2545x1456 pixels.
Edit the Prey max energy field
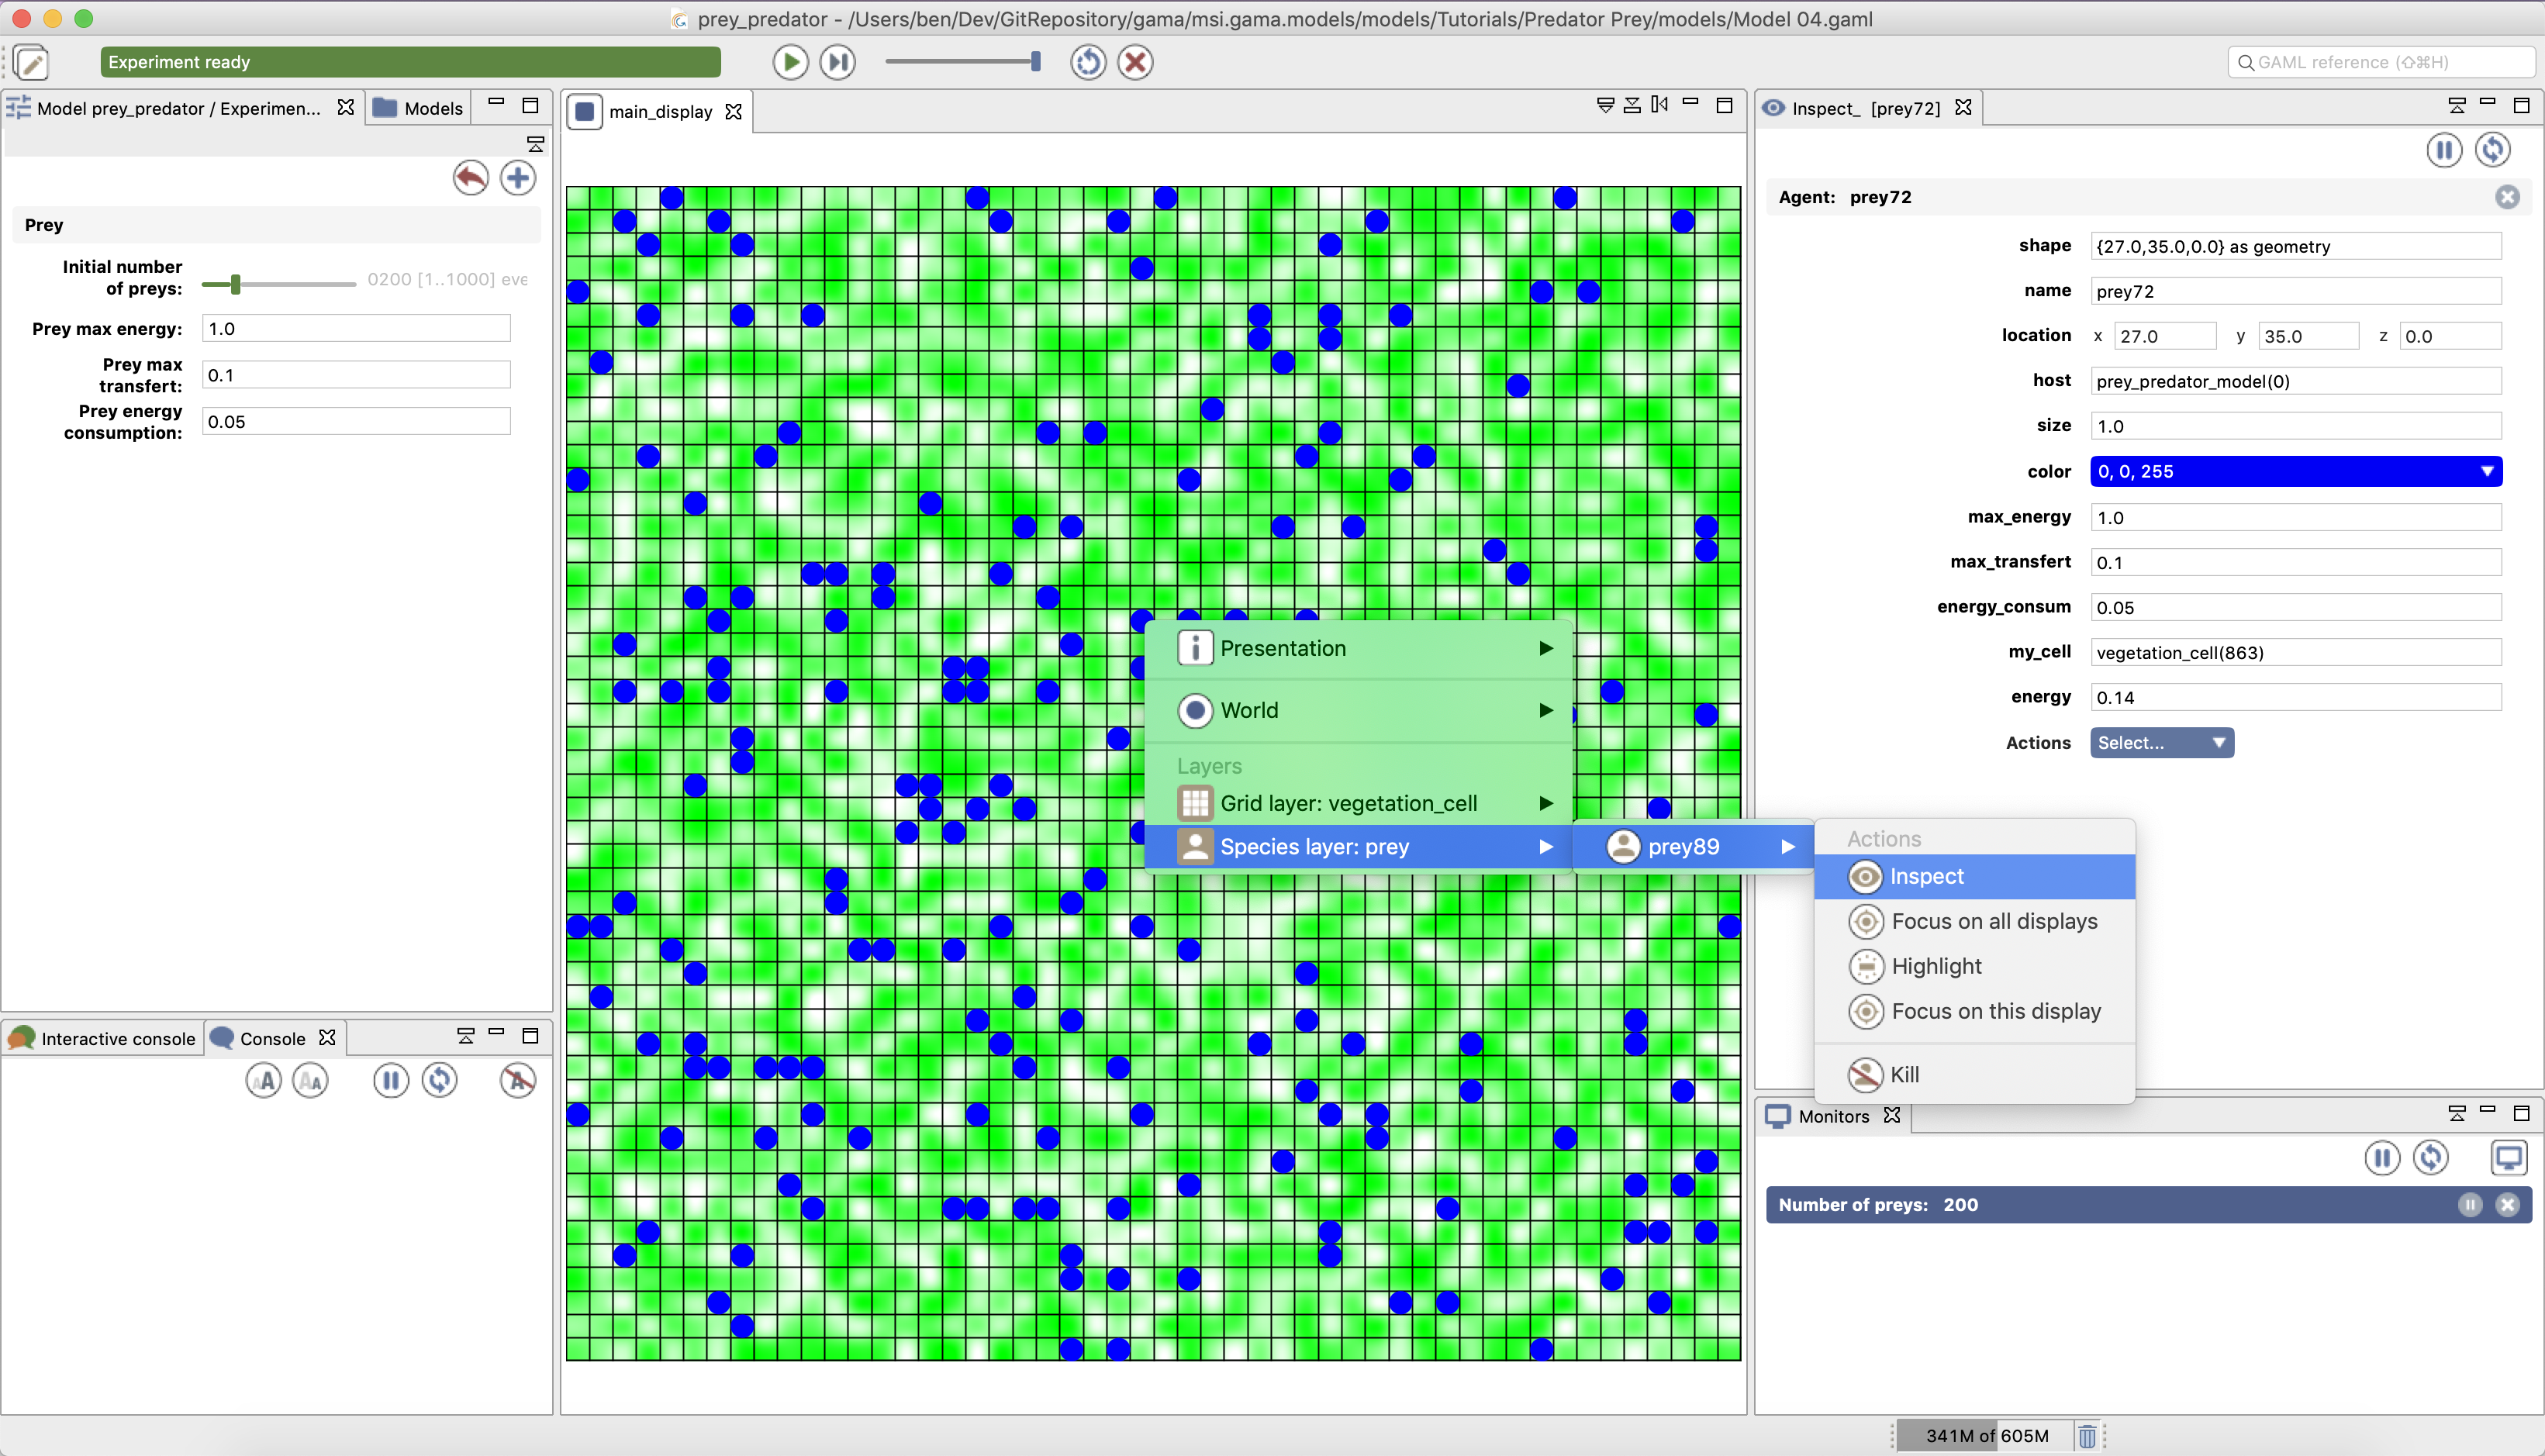point(356,328)
